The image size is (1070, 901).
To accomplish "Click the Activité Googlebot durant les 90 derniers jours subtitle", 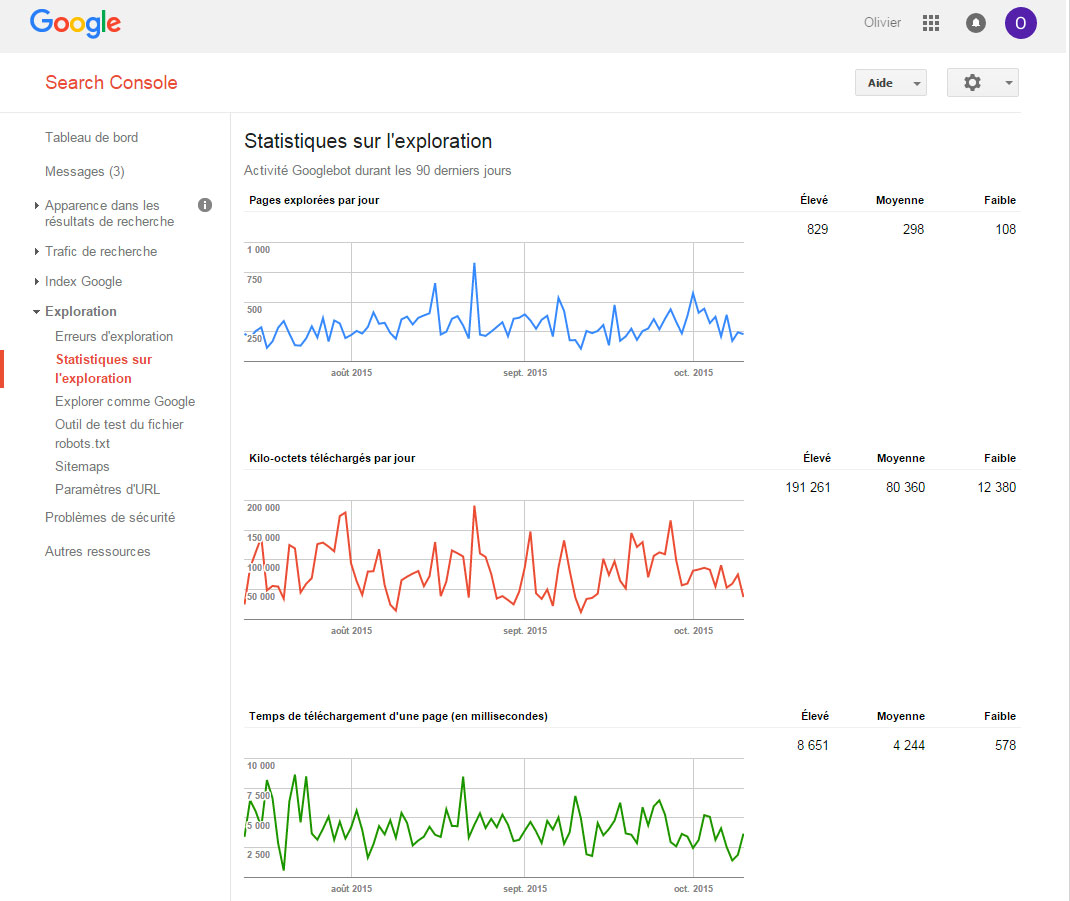I will (377, 171).
